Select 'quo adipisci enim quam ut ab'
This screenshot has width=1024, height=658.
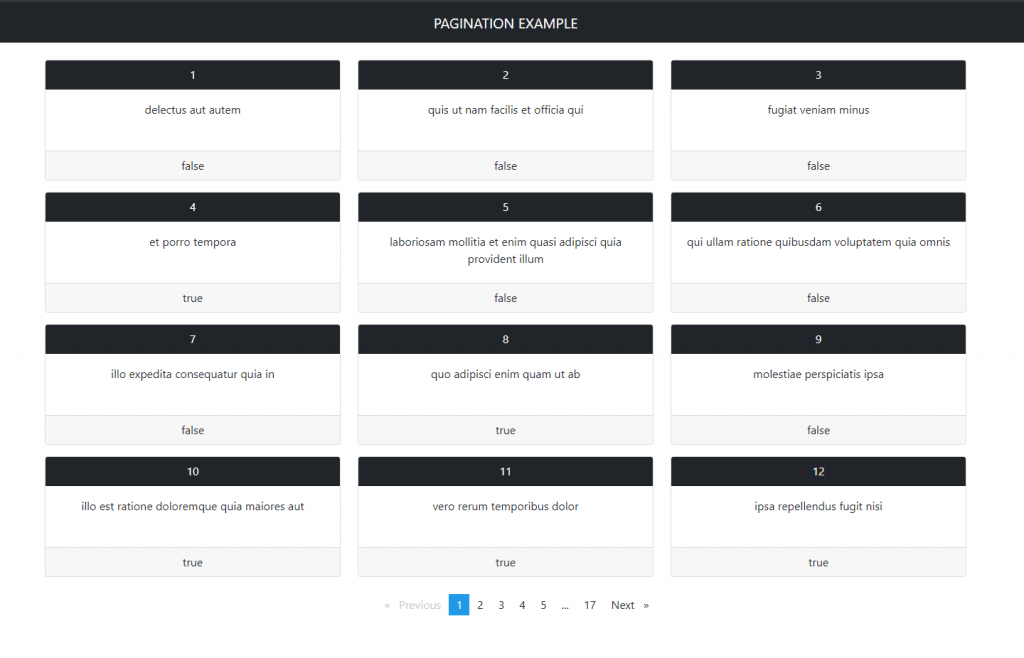505,374
